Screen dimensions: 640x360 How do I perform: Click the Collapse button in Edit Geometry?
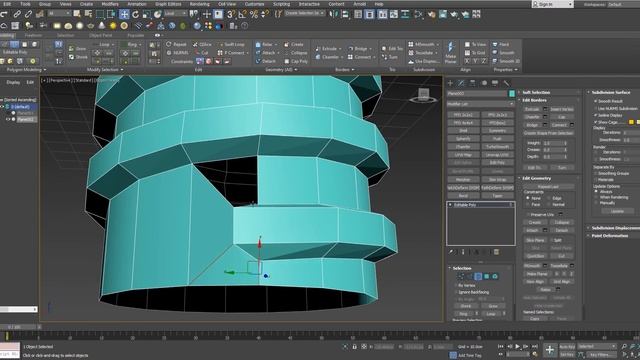pos(562,222)
